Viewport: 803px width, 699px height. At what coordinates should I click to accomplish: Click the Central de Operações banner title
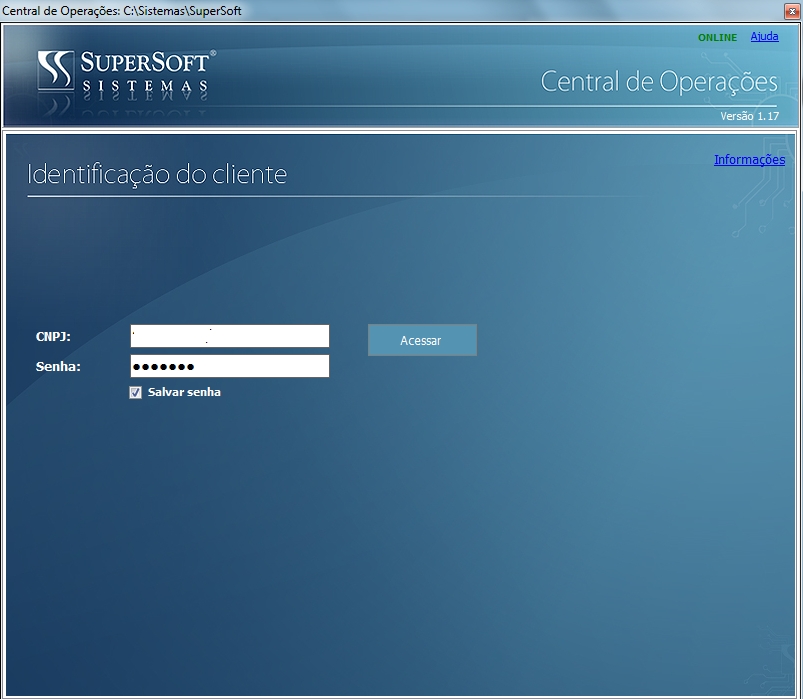[659, 82]
